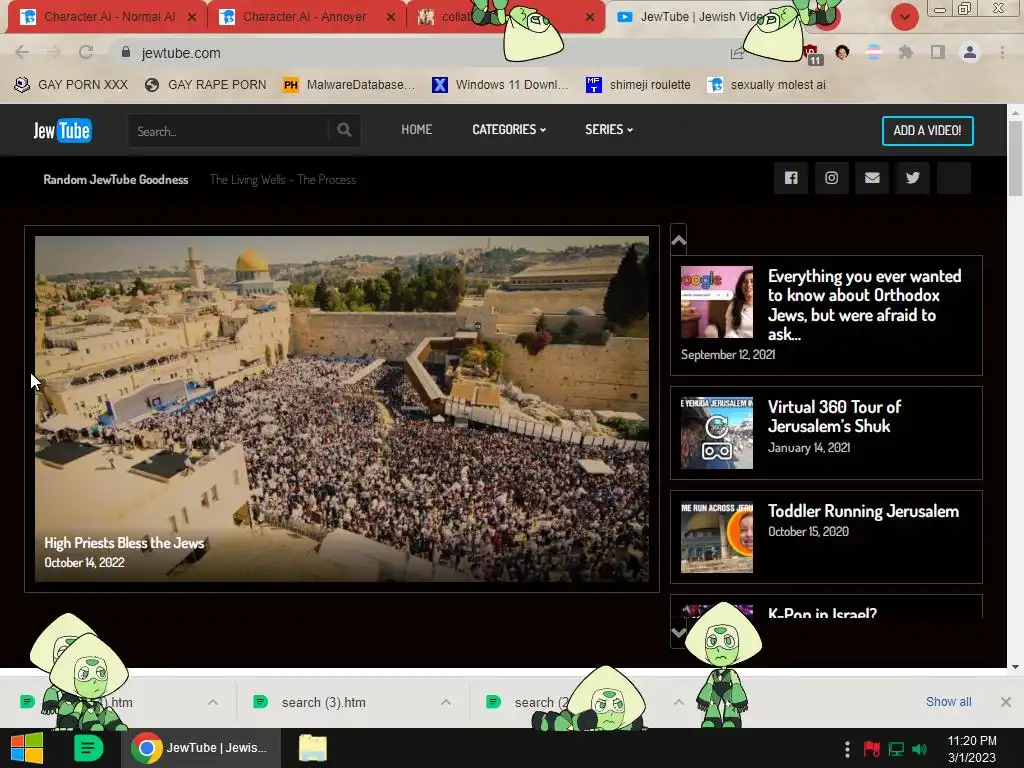The width and height of the screenshot is (1024, 768).
Task: Go back with the browser back arrow
Action: pyautogui.click(x=22, y=52)
